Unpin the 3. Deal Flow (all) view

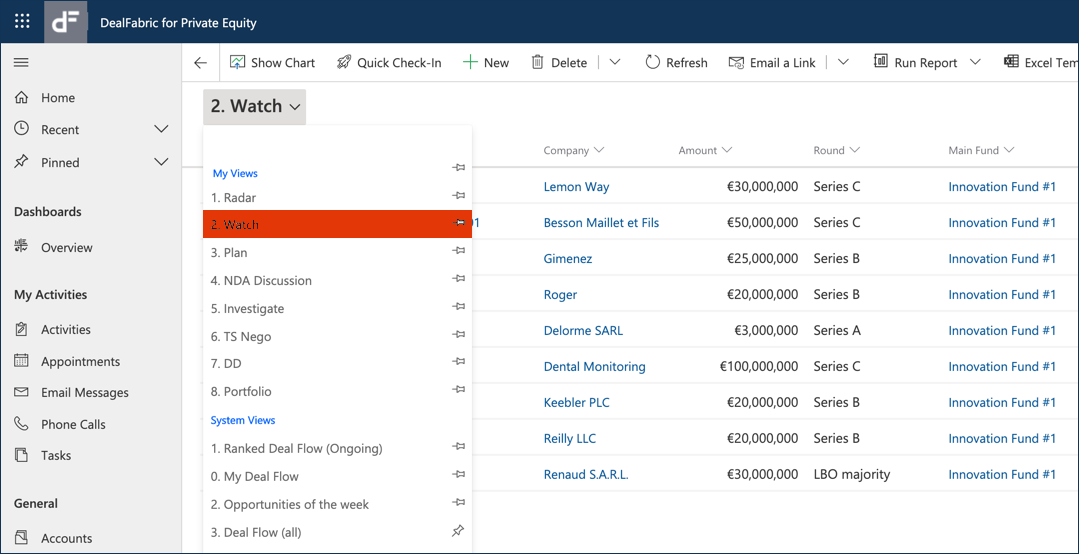point(458,531)
